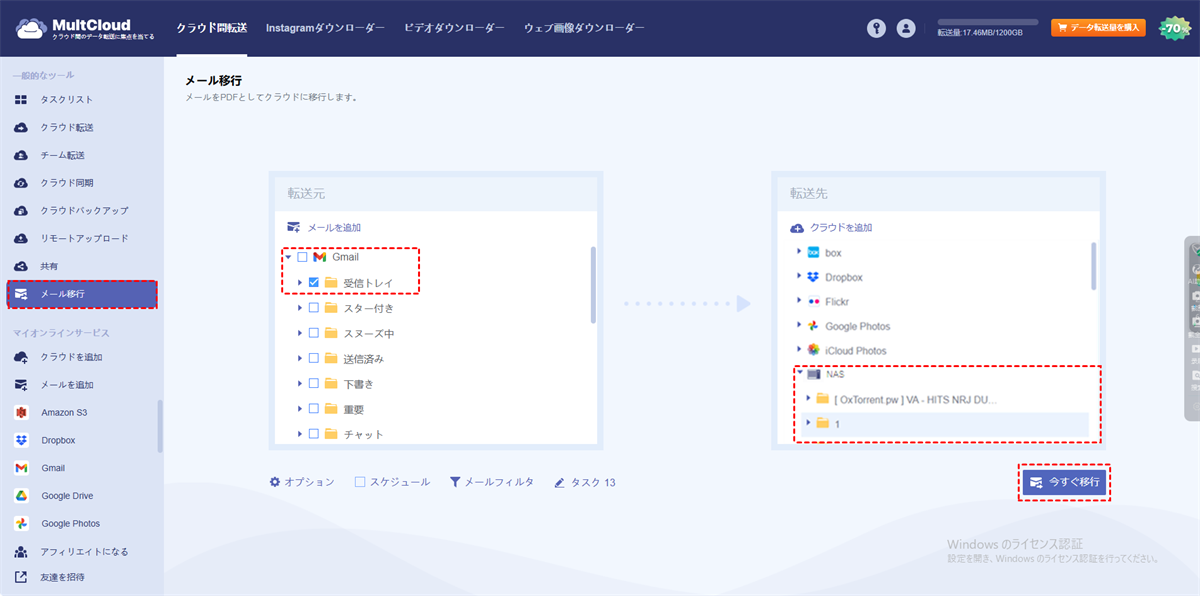Screen dimensions: 1200x596
Task: Click the destination panel scrollbar
Action: click(1094, 264)
